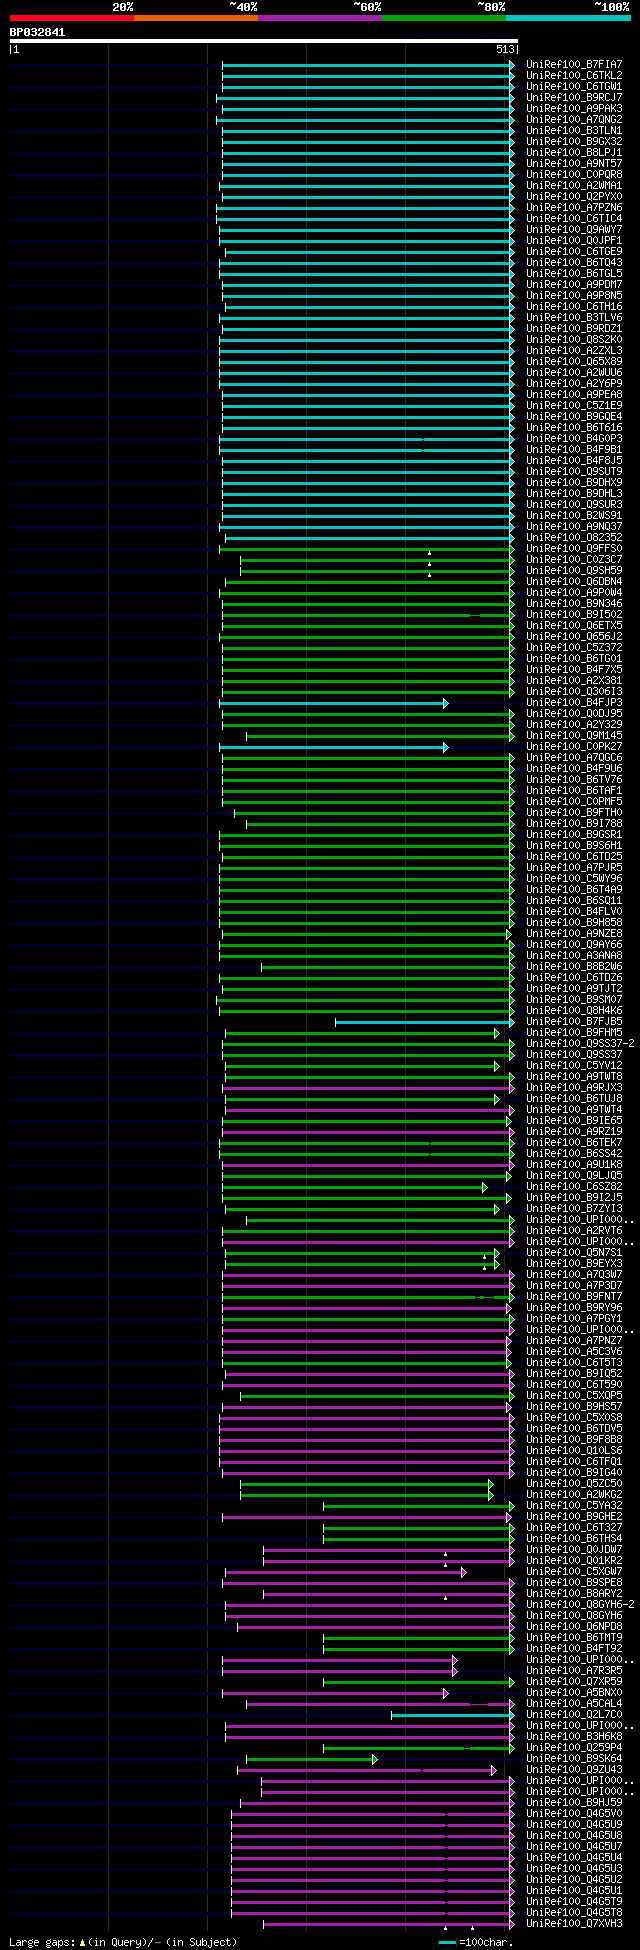Click the red ~20% identity legend segment

point(72,17)
